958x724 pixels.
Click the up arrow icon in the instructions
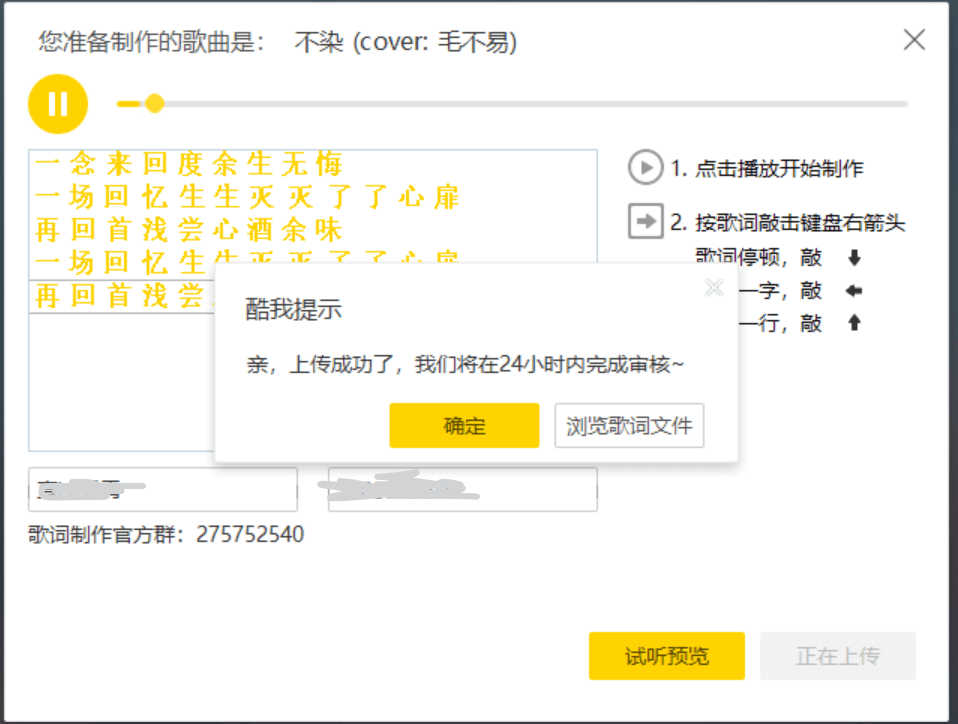[x=853, y=323]
